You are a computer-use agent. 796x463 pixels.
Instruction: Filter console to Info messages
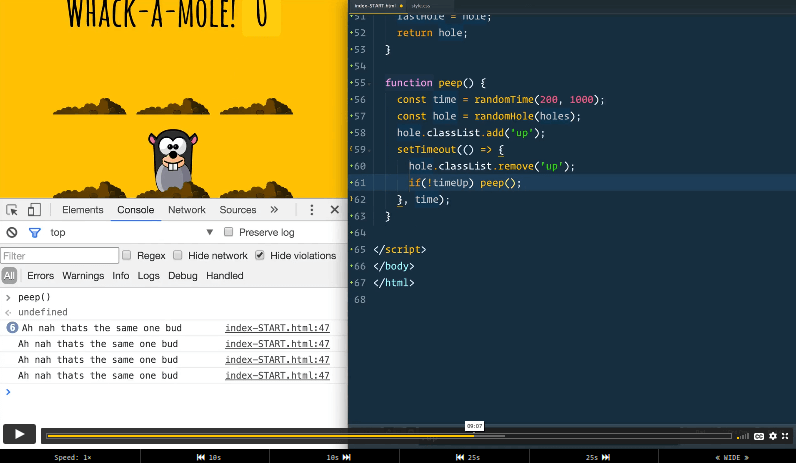[x=121, y=276]
